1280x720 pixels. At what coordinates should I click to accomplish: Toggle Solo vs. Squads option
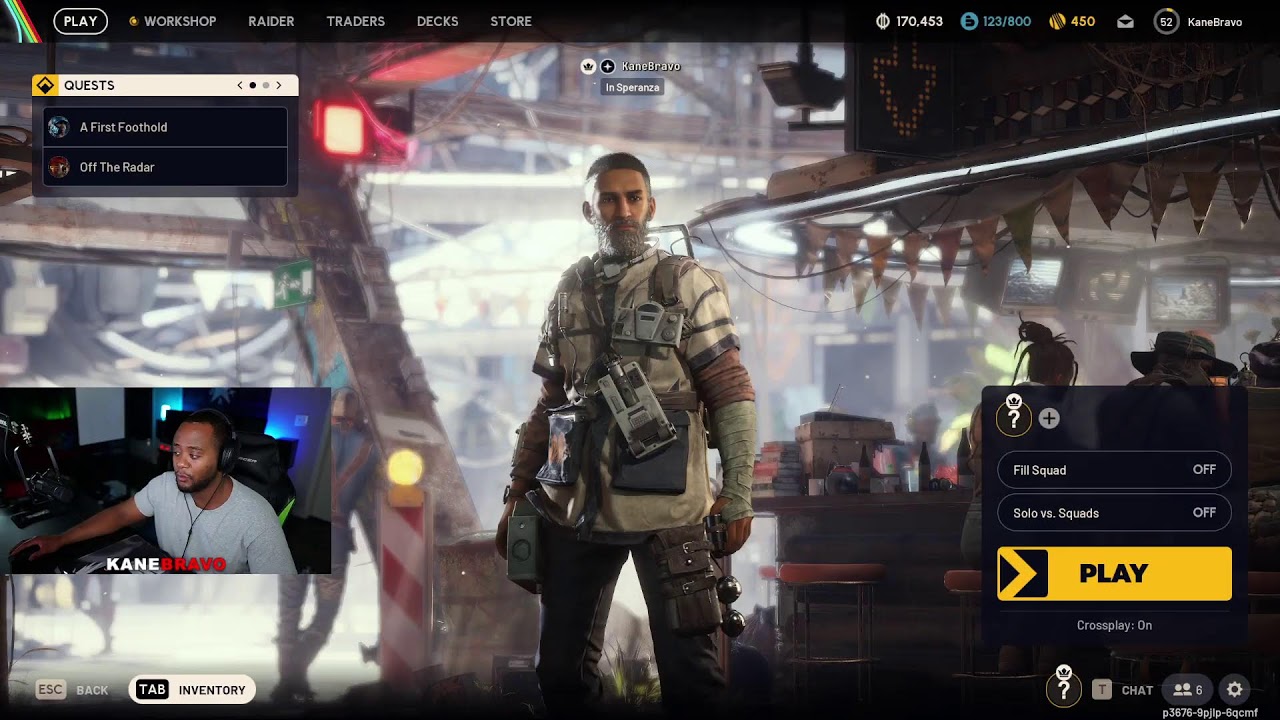(x=1114, y=513)
